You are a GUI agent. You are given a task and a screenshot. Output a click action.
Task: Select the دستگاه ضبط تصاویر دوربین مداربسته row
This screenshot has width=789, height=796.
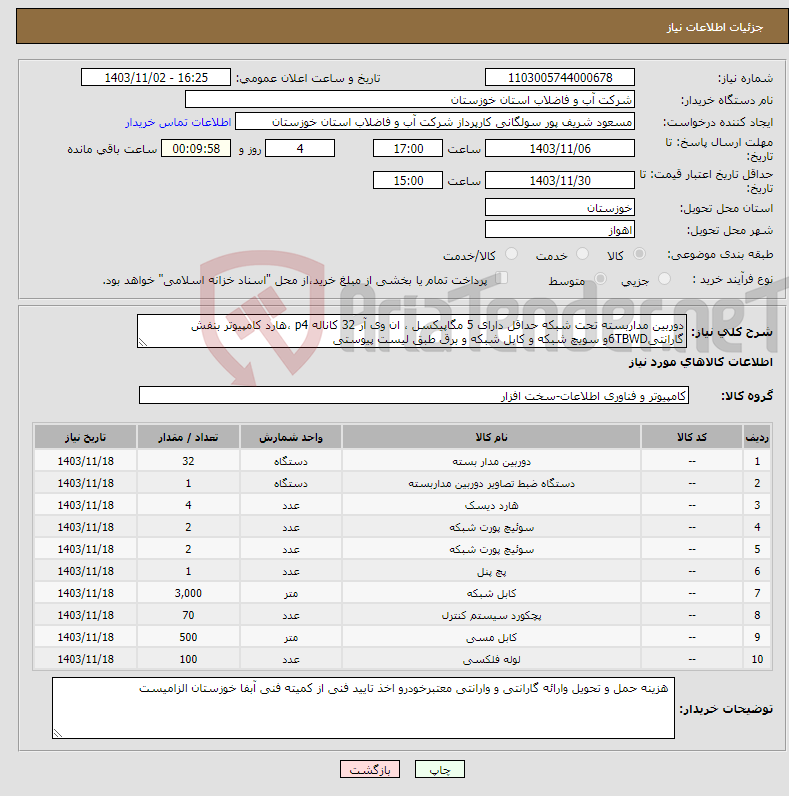point(402,483)
